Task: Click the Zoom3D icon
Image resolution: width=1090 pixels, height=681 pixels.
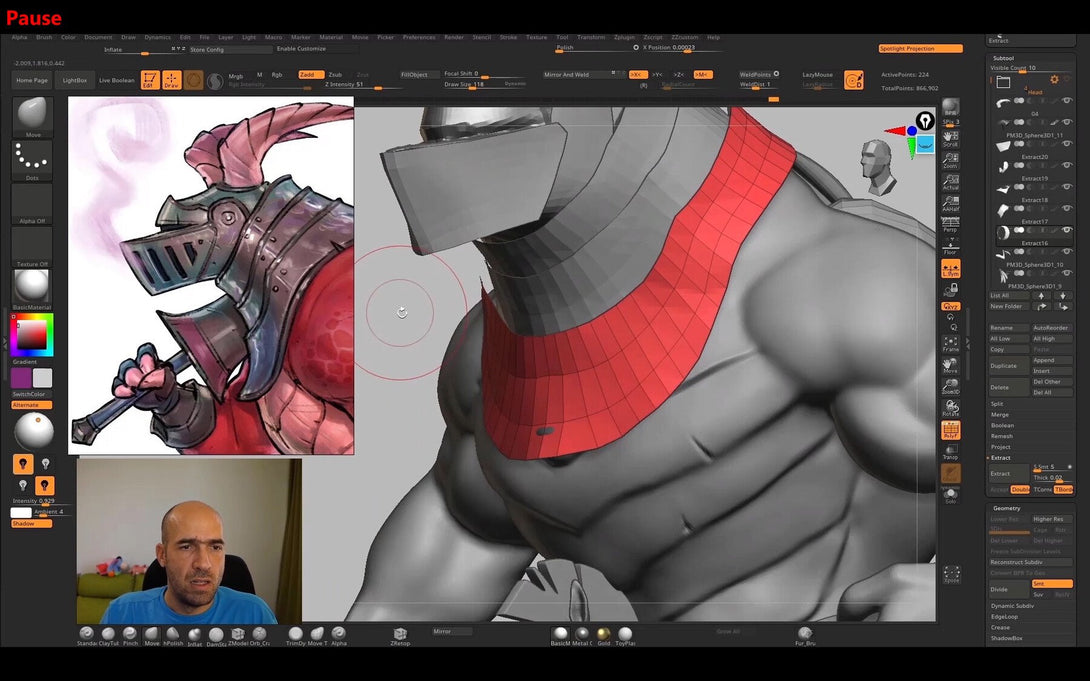Action: 950,387
